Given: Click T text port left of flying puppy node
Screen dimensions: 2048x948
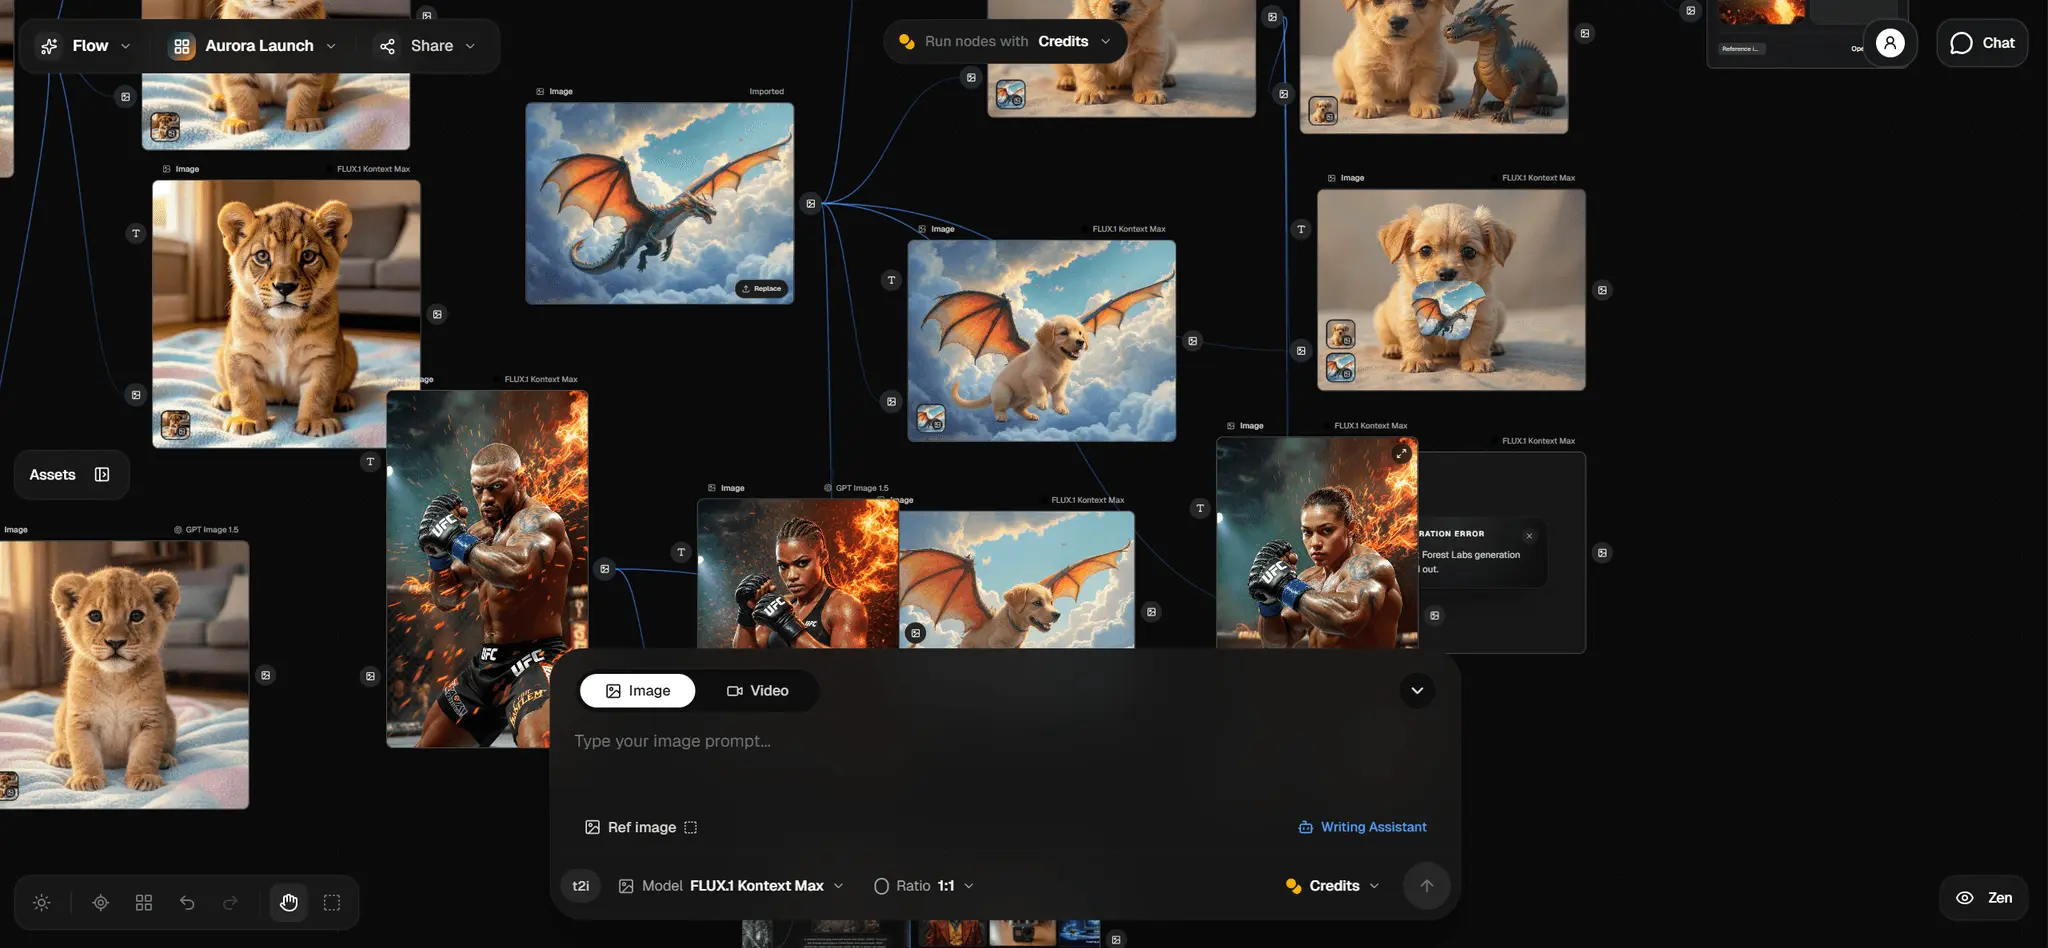Looking at the screenshot, I should [x=891, y=280].
